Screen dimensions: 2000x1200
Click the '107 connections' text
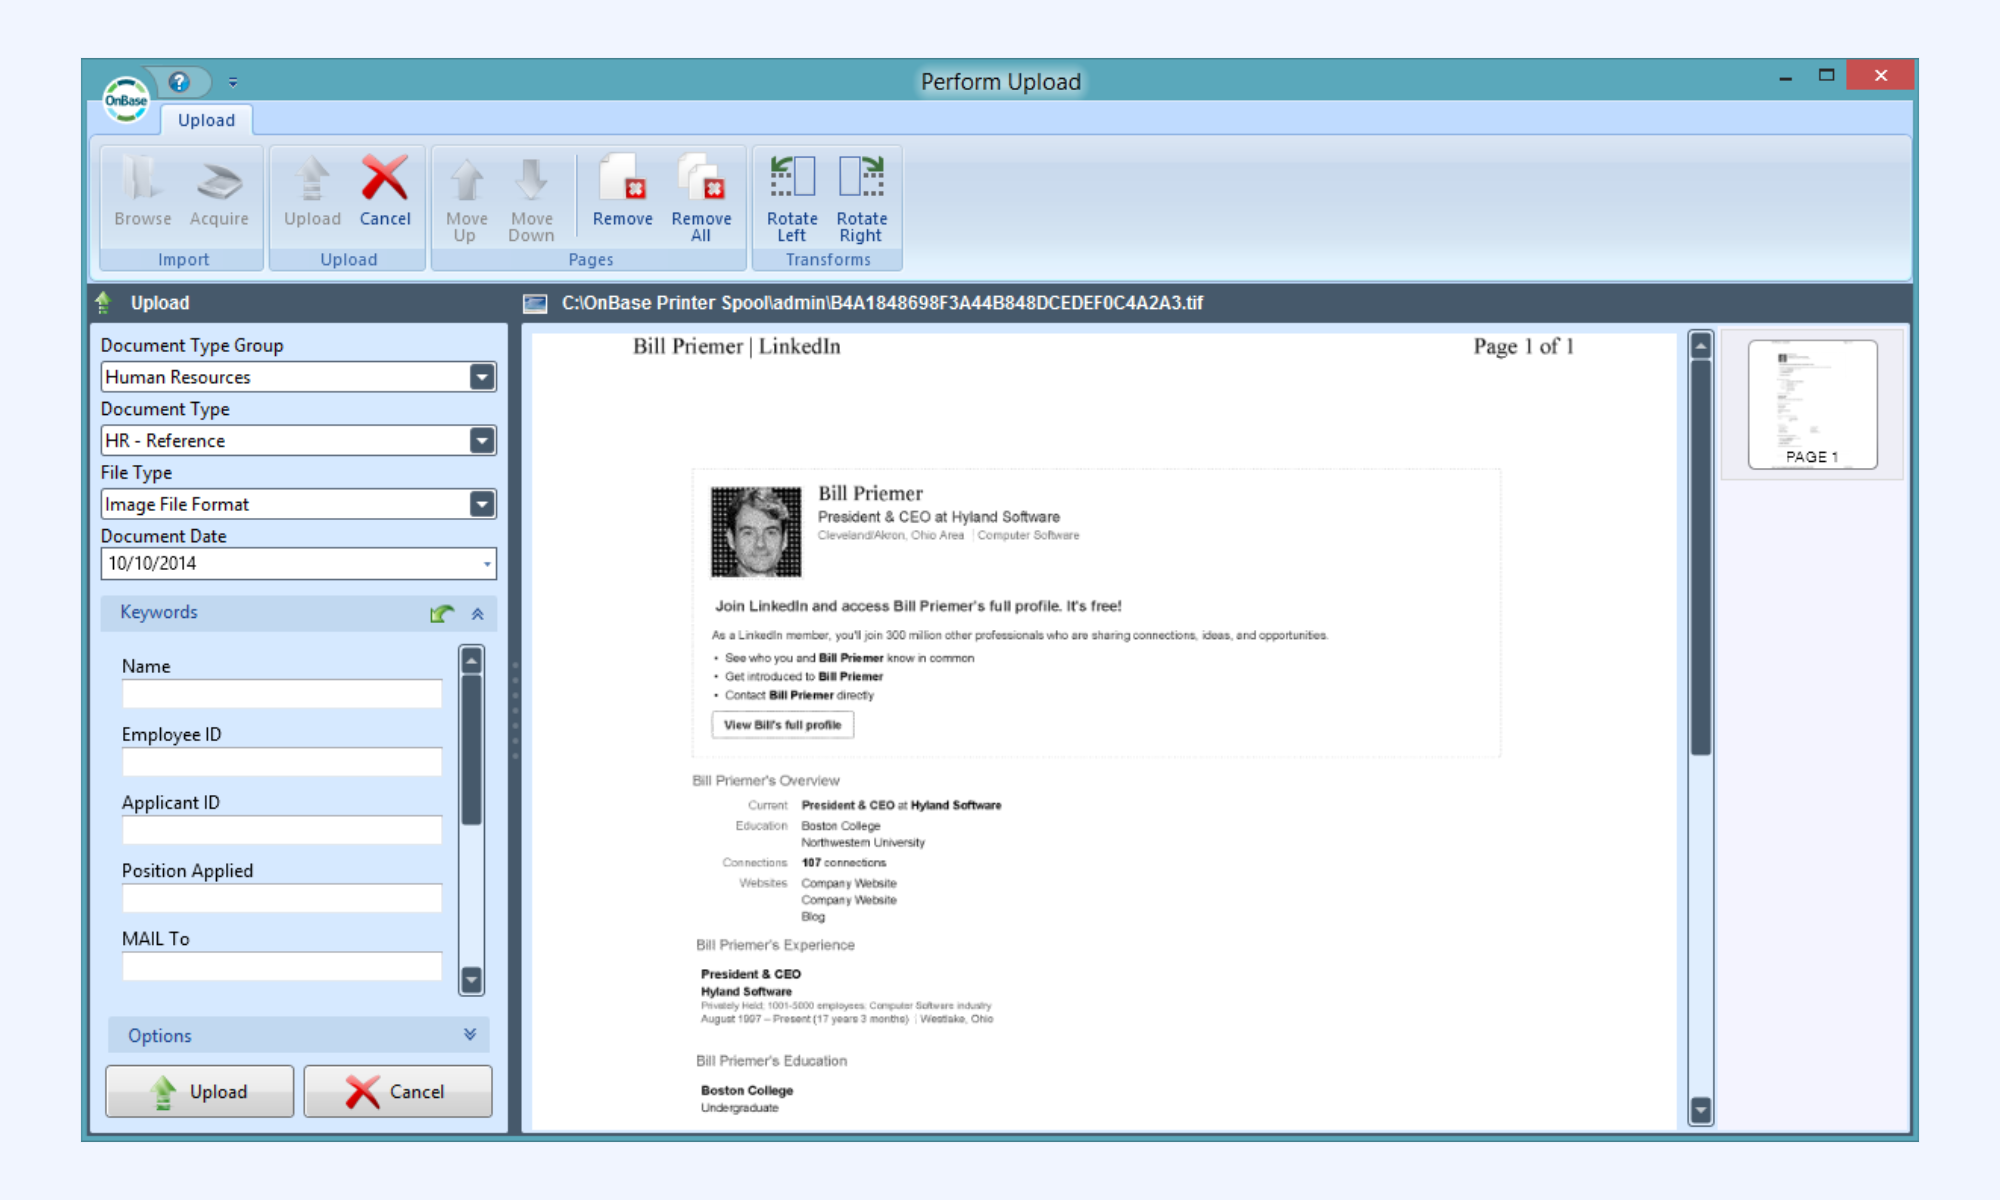[x=844, y=862]
